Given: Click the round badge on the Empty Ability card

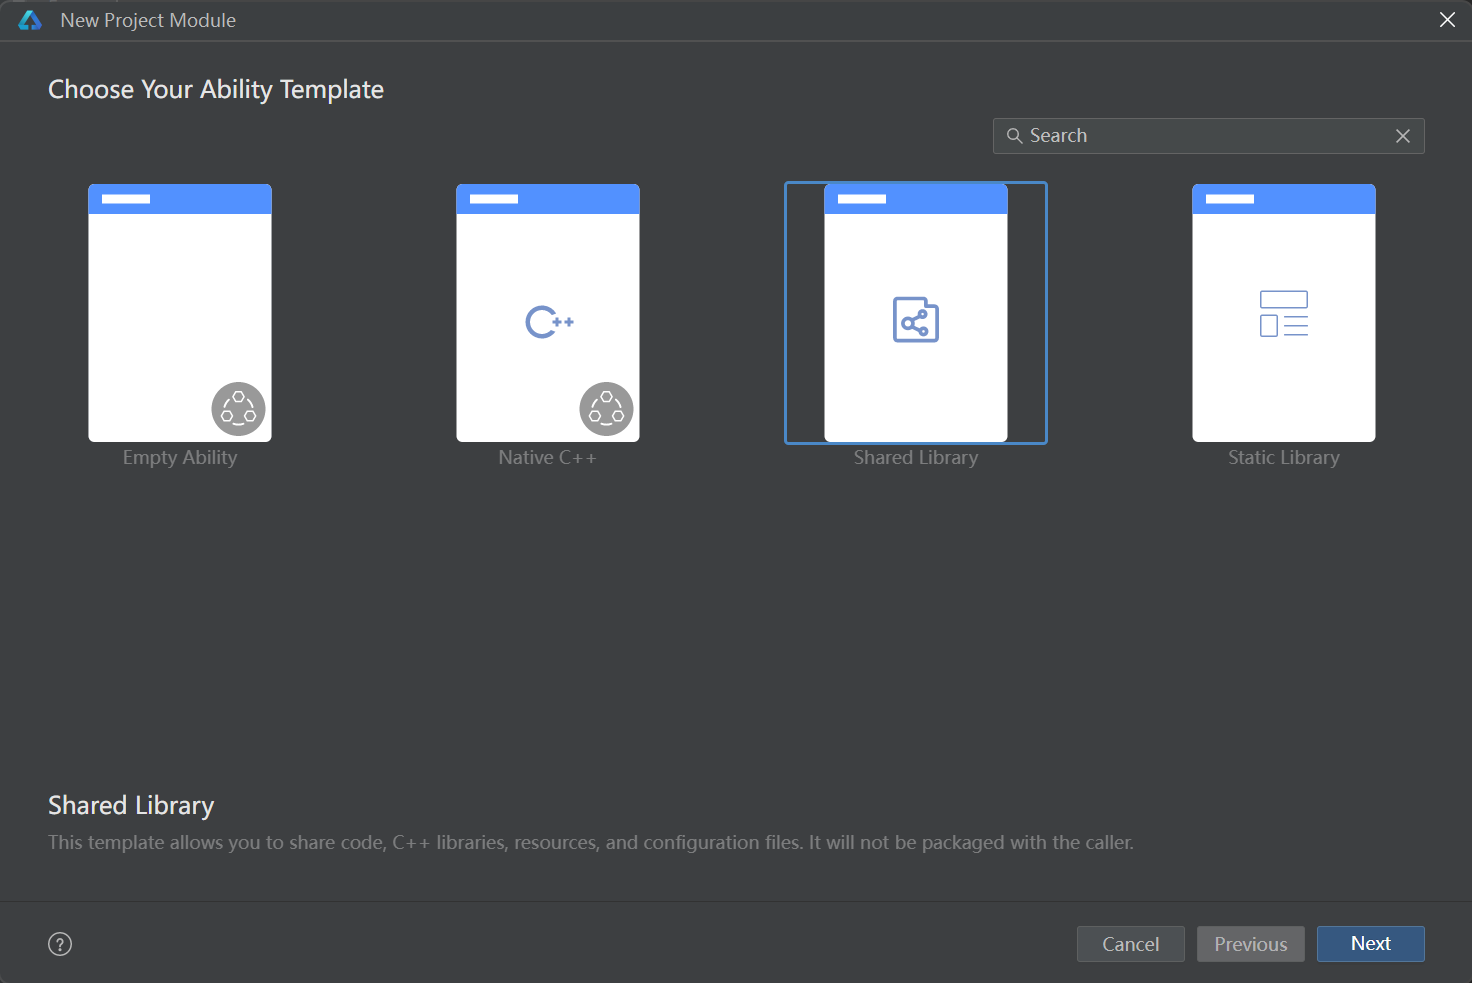Looking at the screenshot, I should [238, 409].
